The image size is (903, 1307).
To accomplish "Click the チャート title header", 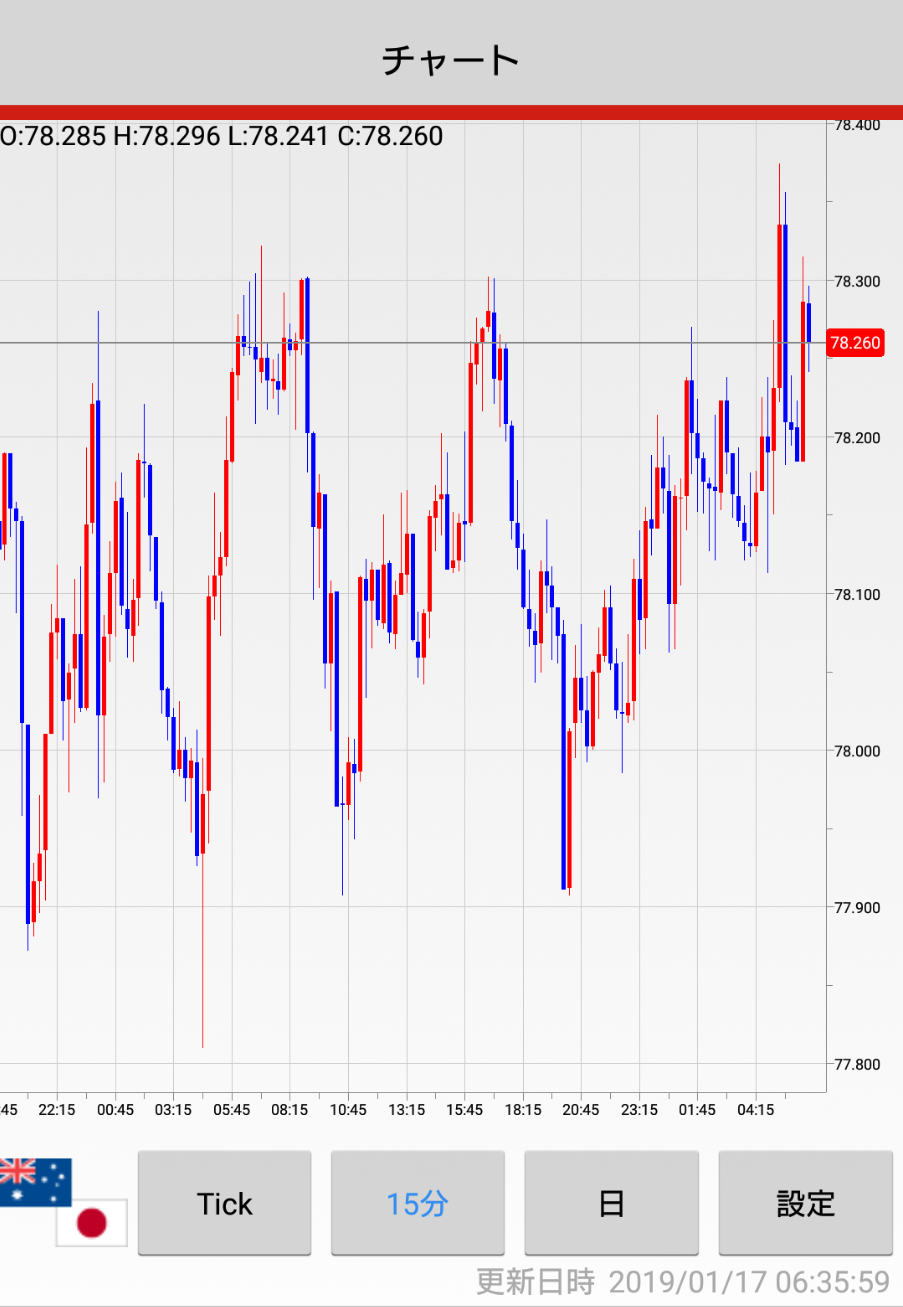I will pyautogui.click(x=451, y=60).
